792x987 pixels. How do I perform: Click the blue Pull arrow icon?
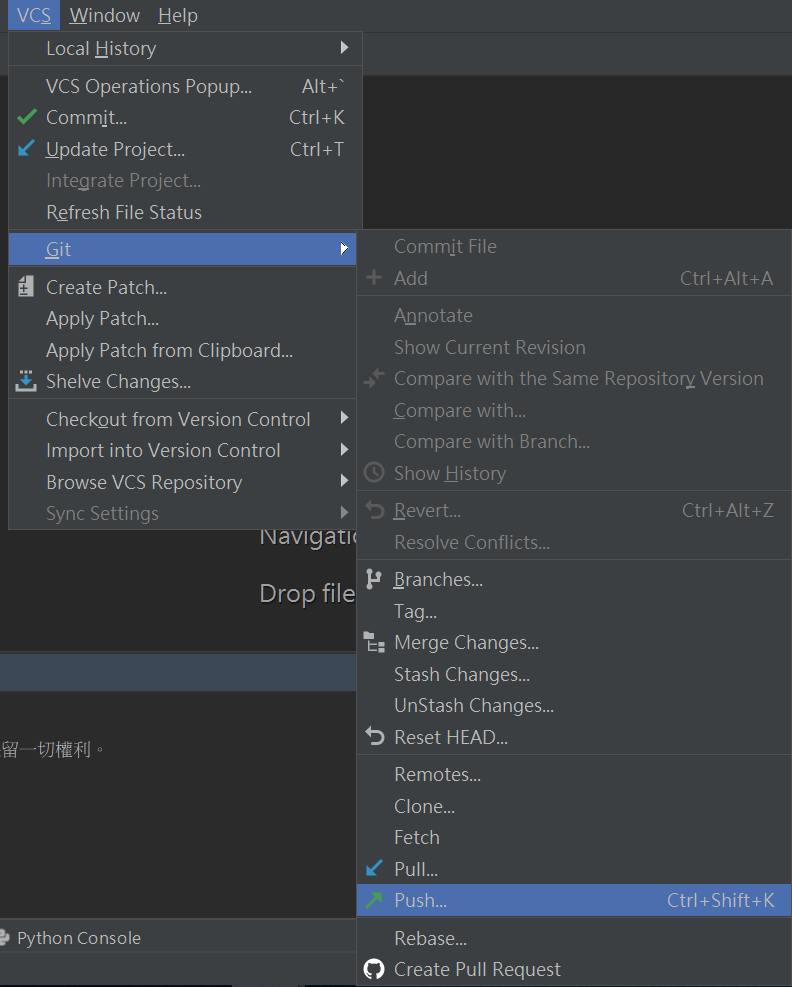[374, 869]
